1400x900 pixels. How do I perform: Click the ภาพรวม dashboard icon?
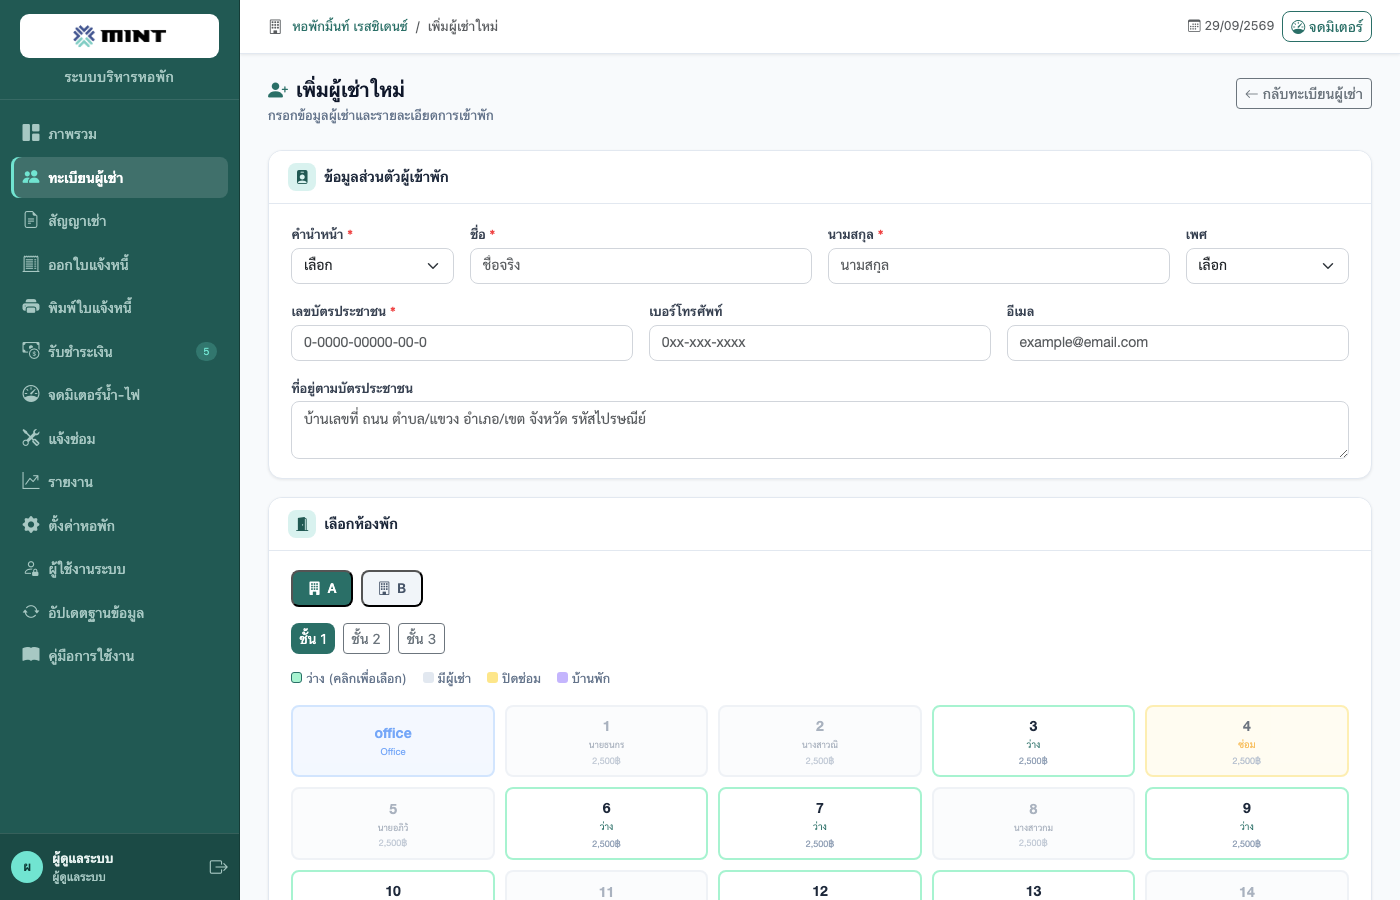click(x=31, y=133)
